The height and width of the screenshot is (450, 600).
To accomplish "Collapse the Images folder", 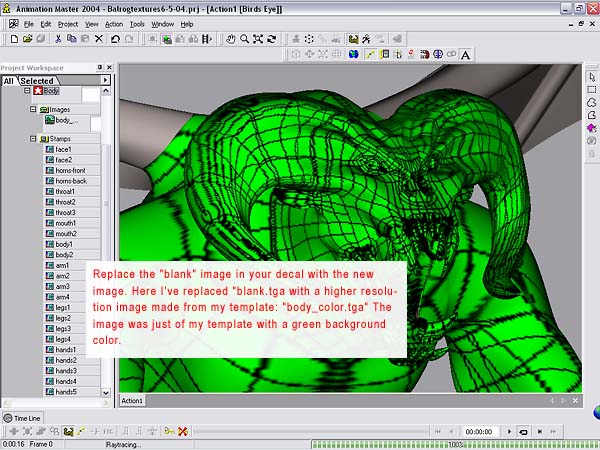I will coord(33,109).
